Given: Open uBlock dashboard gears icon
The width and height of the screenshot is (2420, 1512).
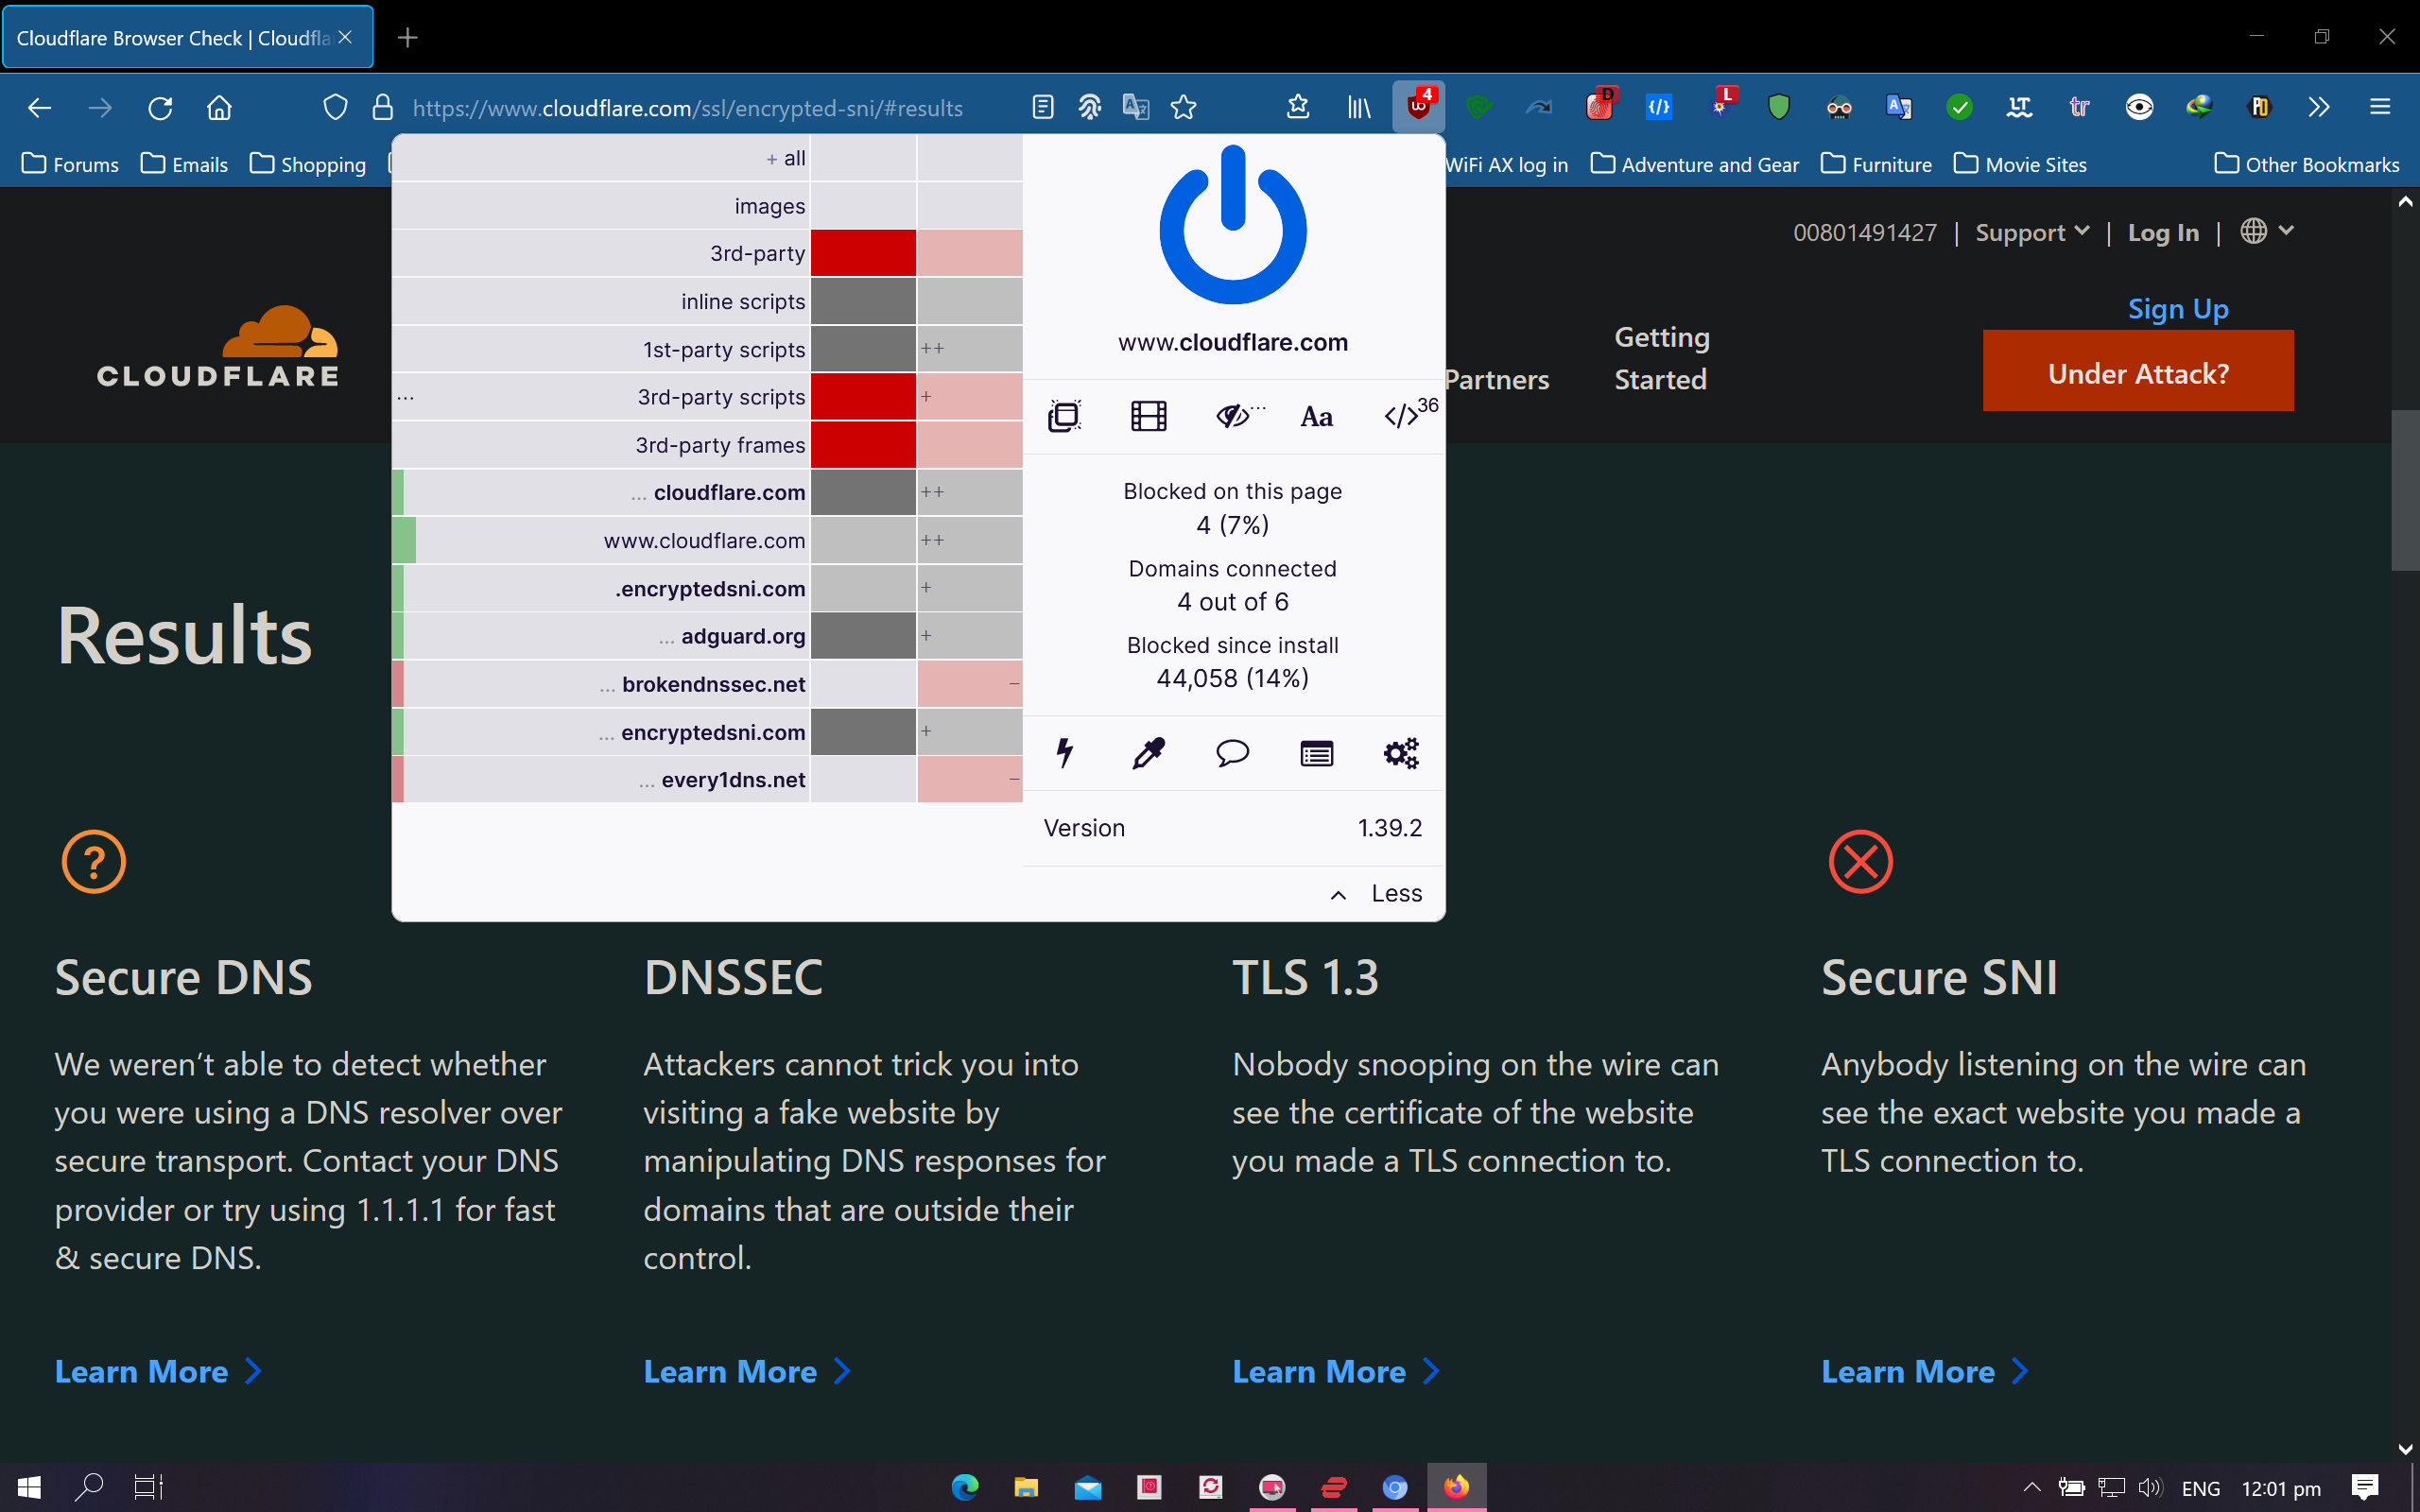Looking at the screenshot, I should [x=1400, y=753].
